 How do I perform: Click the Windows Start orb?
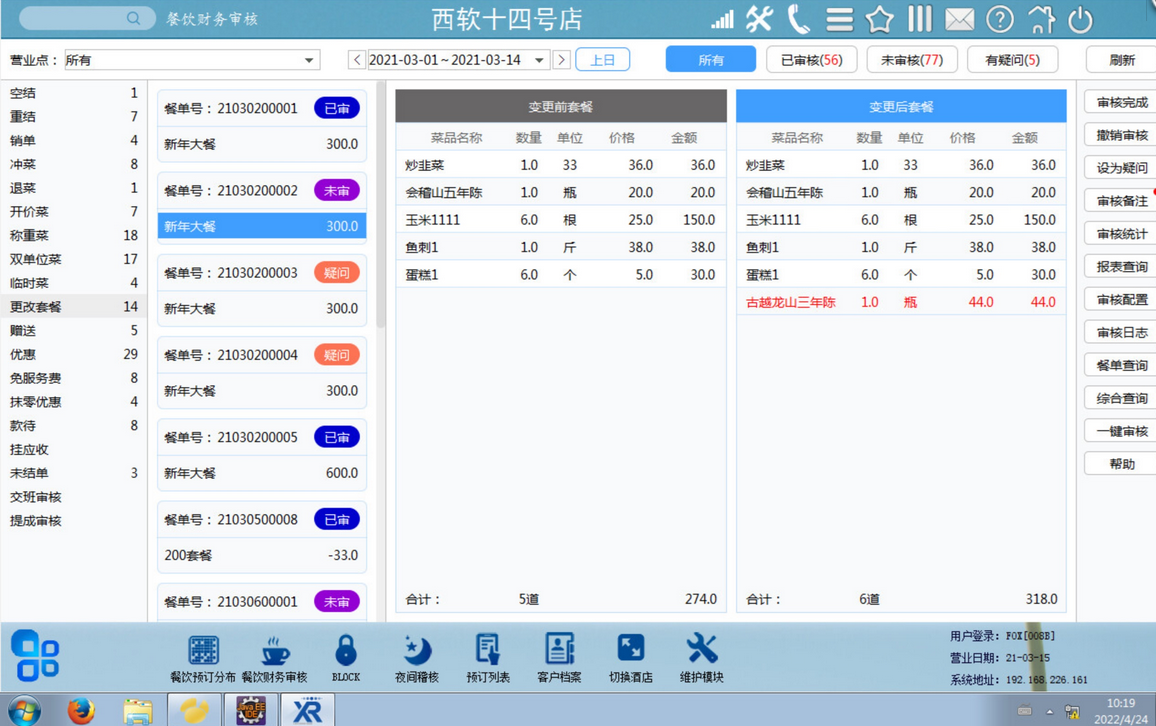24,711
